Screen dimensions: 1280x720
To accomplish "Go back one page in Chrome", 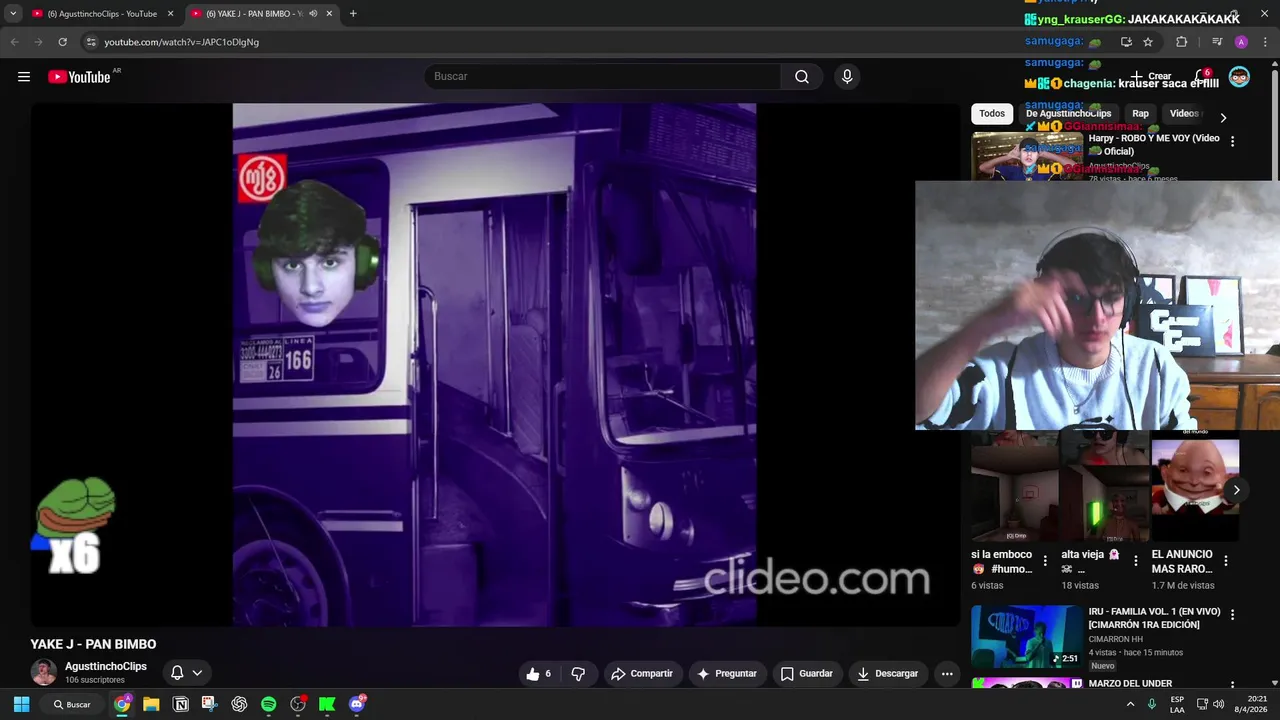I will tap(14, 42).
